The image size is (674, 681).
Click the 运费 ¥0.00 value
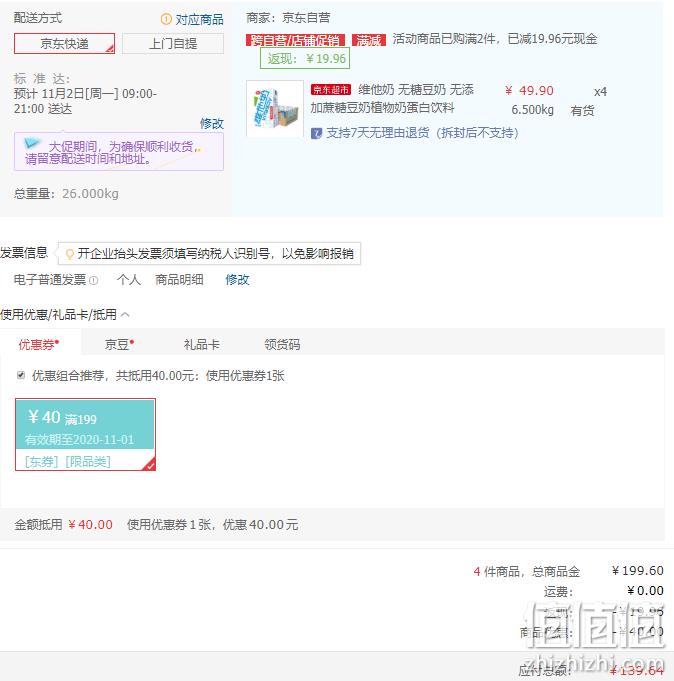[x=645, y=591]
